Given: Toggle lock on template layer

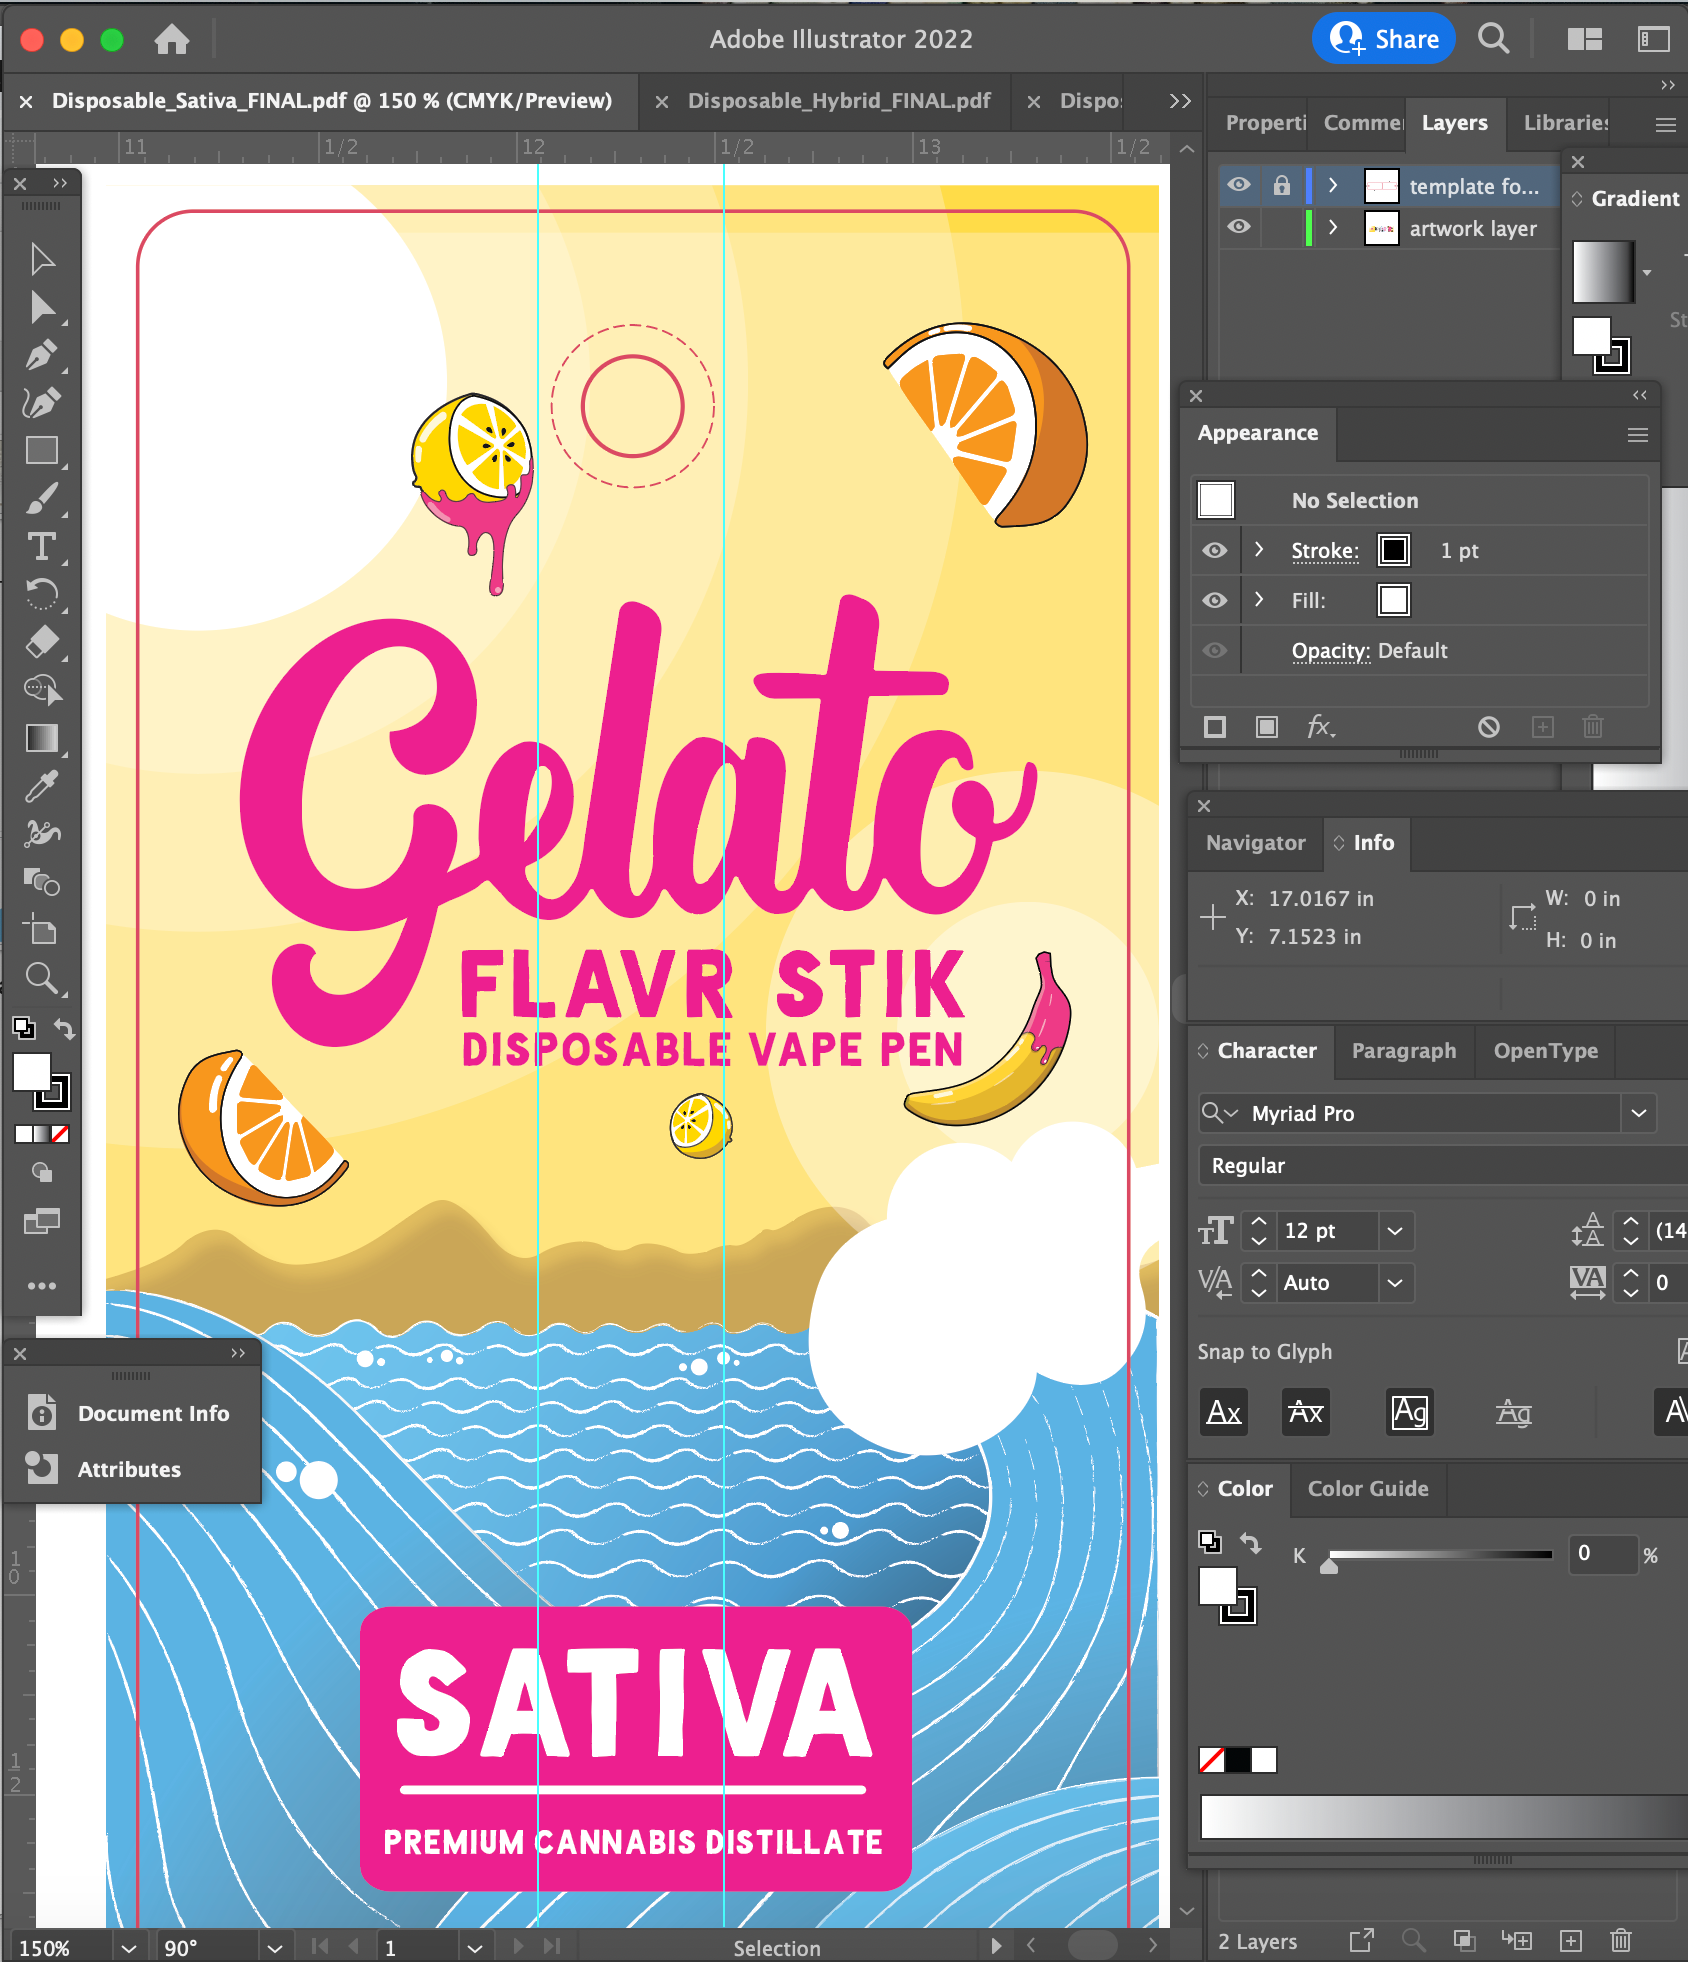Looking at the screenshot, I should coord(1282,185).
